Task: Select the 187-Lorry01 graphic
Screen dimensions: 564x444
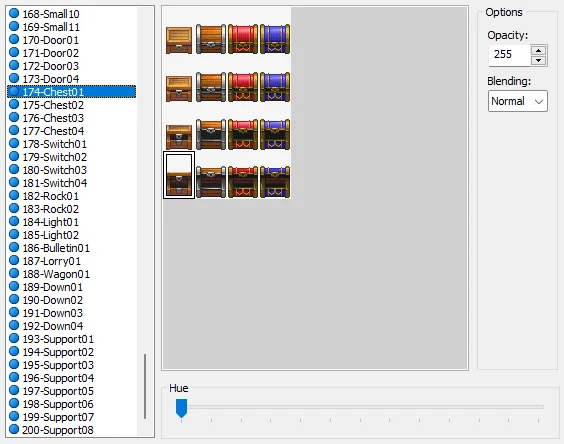Action: (72, 261)
